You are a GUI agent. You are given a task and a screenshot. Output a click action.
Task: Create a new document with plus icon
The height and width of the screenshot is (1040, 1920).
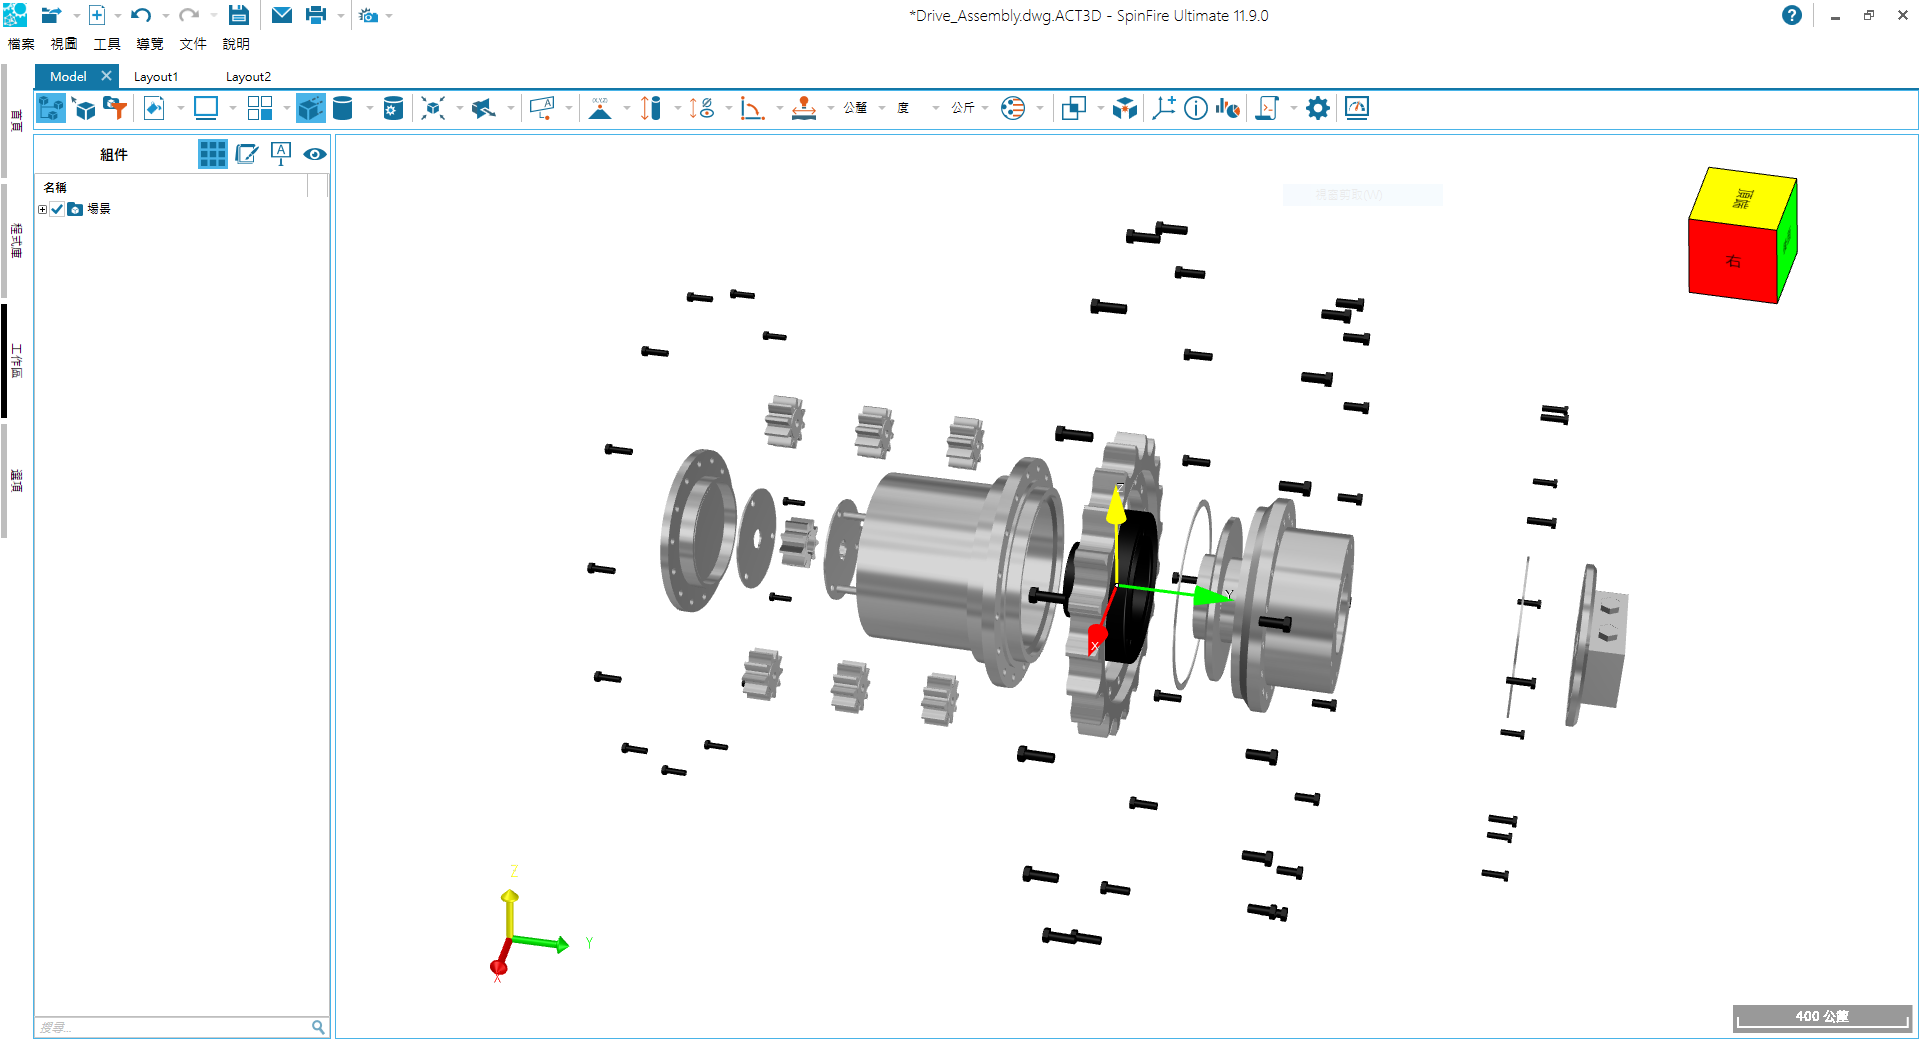97,15
